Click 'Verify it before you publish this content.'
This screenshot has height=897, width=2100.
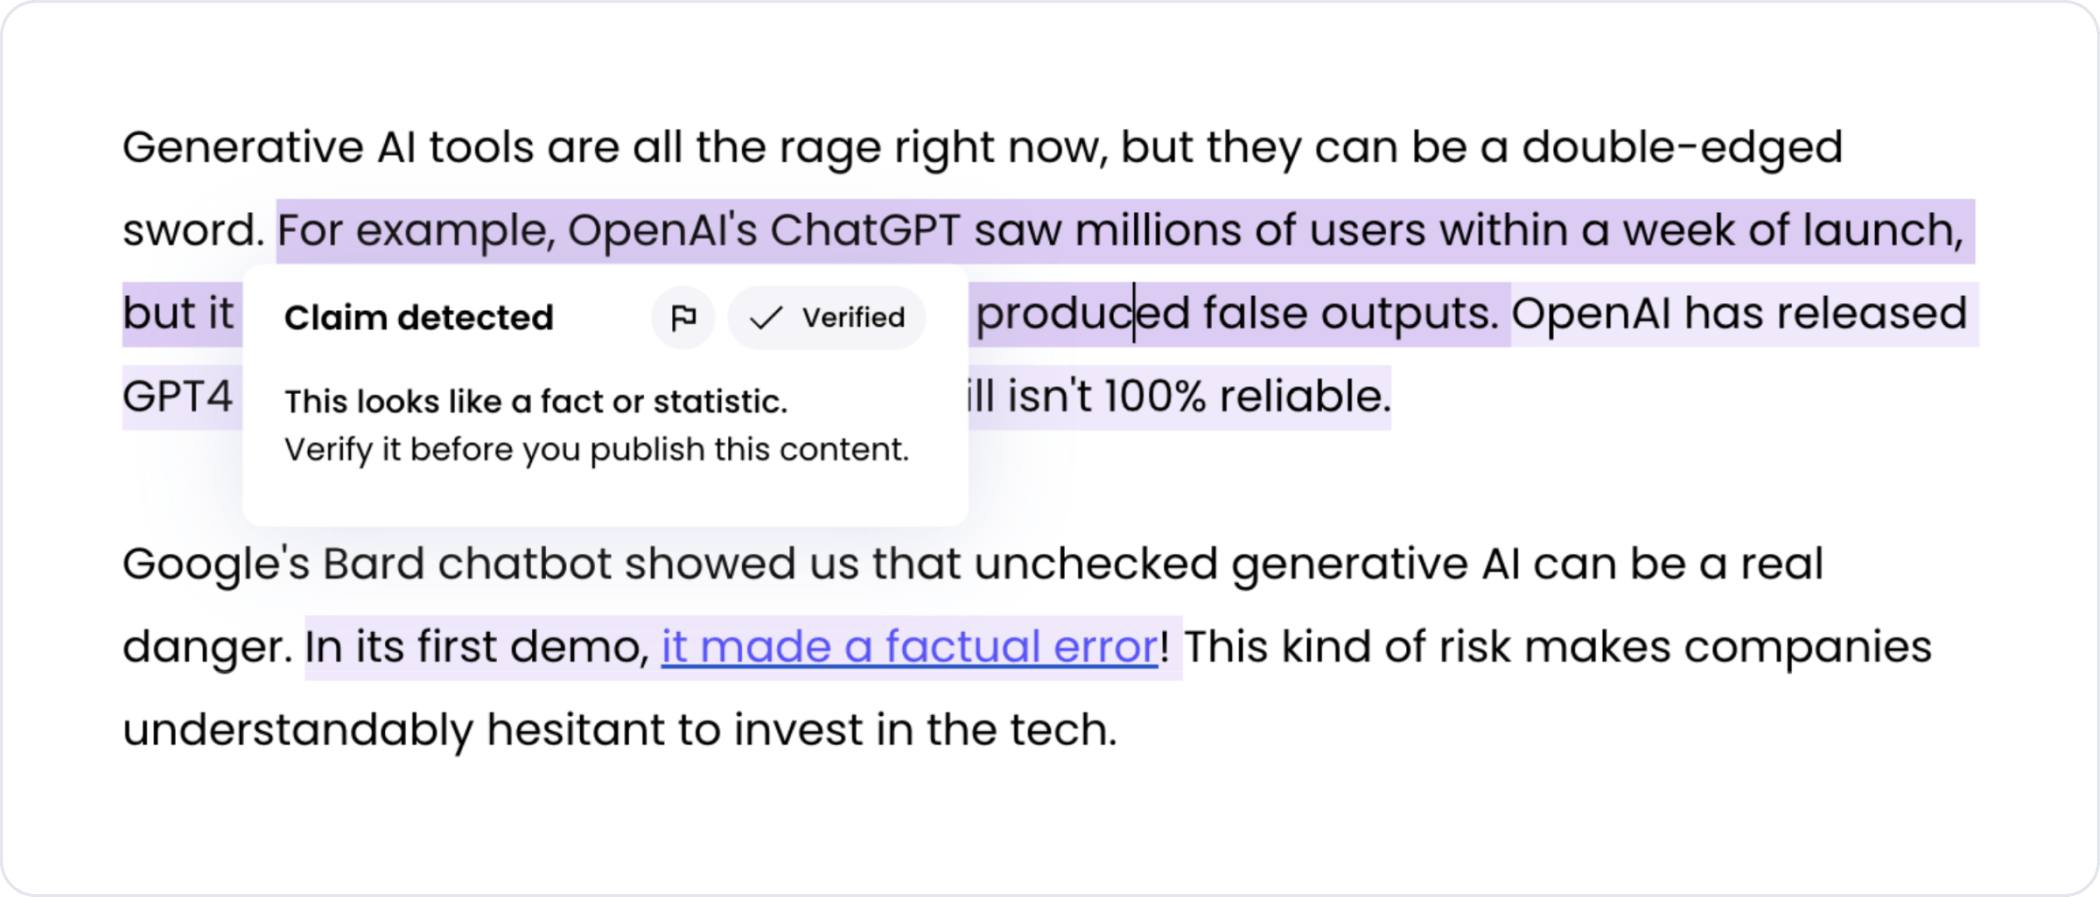click(x=597, y=450)
